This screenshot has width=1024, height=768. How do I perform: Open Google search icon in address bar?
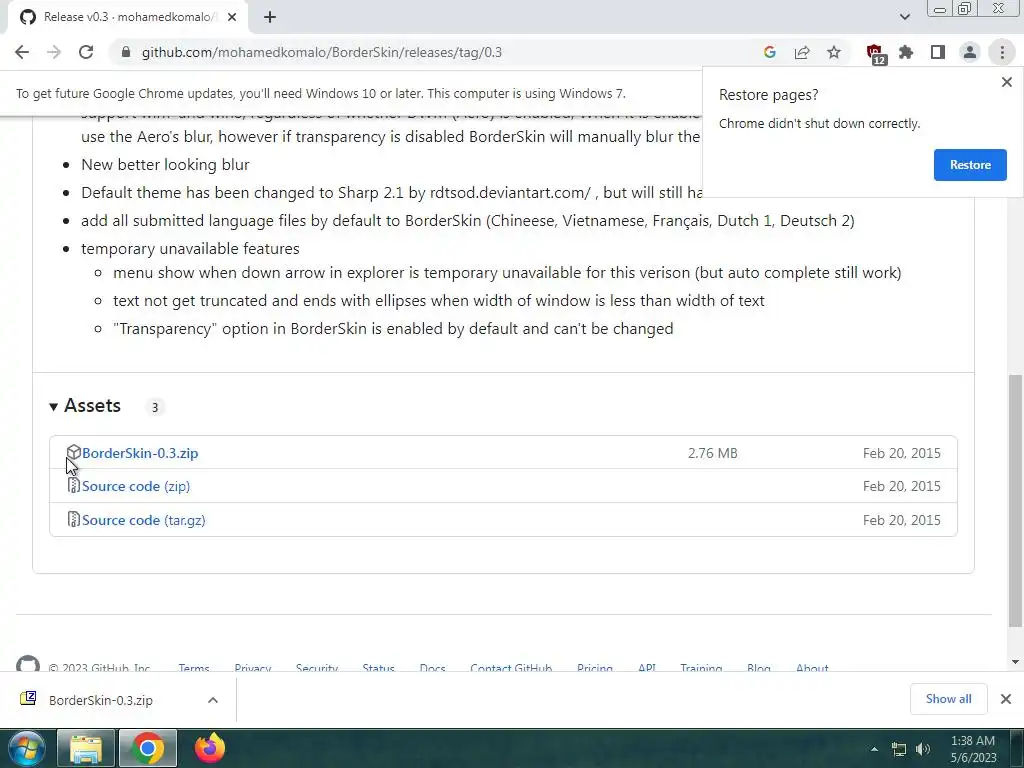tap(769, 52)
